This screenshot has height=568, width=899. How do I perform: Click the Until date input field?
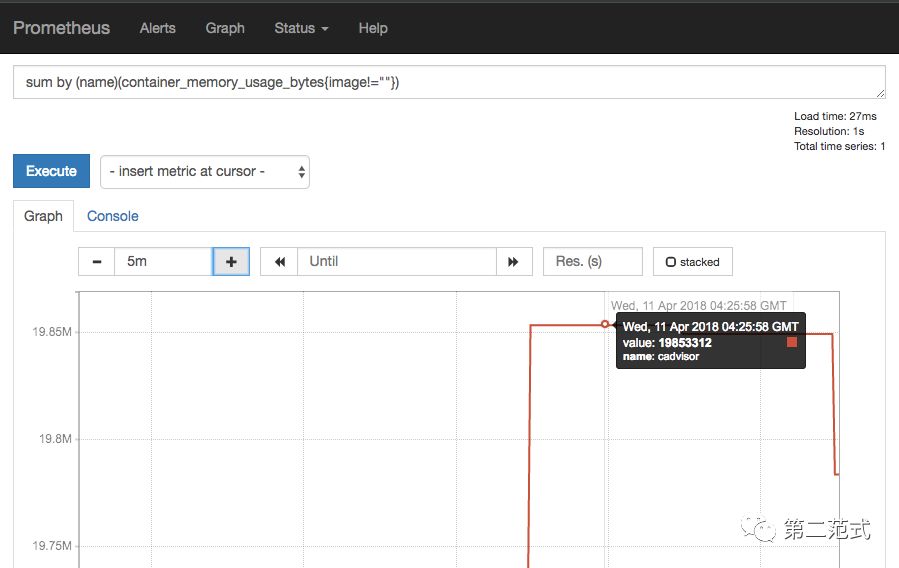(x=397, y=262)
